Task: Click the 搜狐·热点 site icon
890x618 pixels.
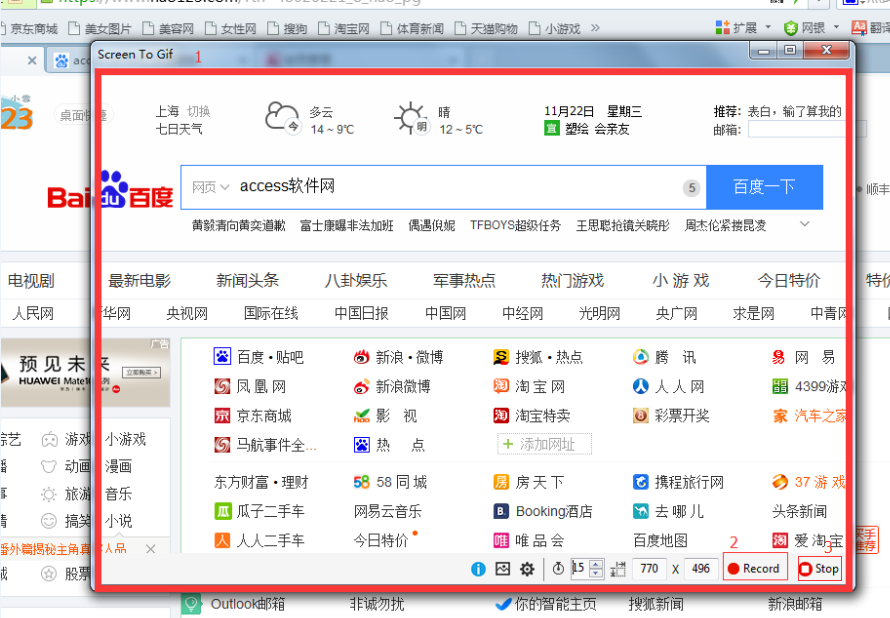Action: [x=501, y=357]
